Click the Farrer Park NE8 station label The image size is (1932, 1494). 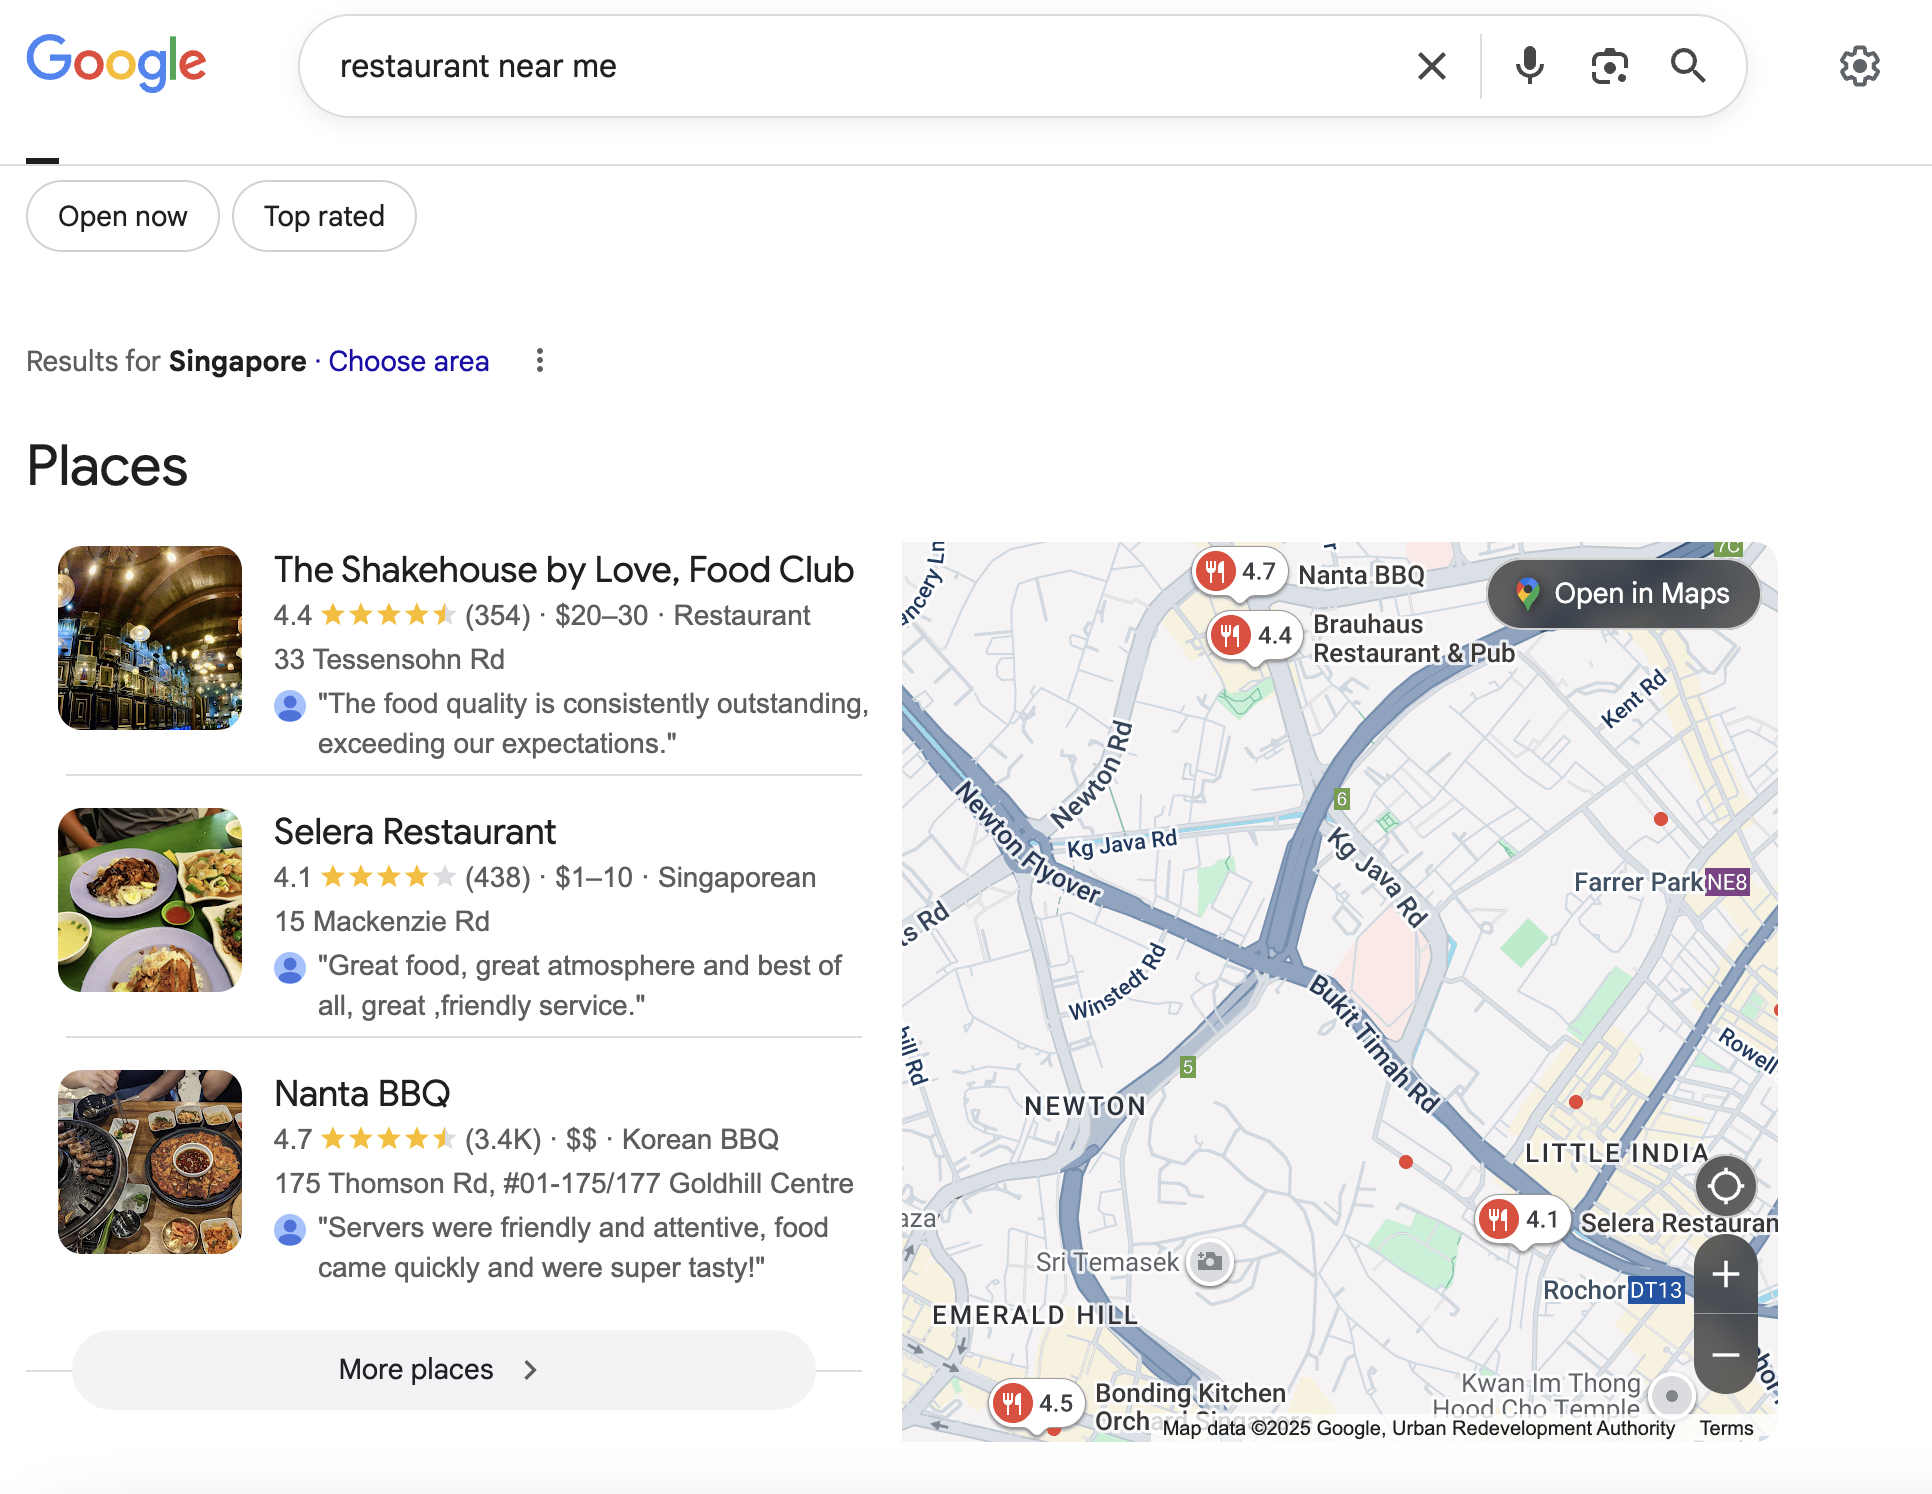(1661, 882)
